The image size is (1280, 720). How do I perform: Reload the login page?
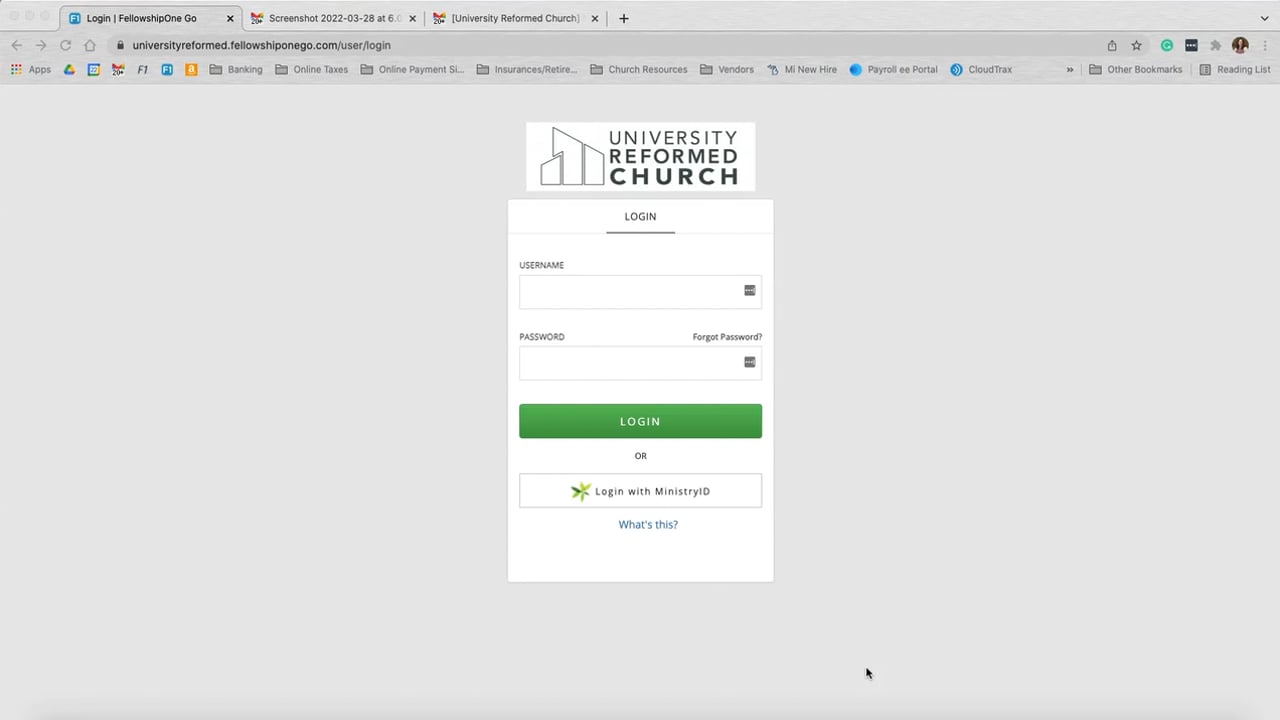pyautogui.click(x=65, y=45)
